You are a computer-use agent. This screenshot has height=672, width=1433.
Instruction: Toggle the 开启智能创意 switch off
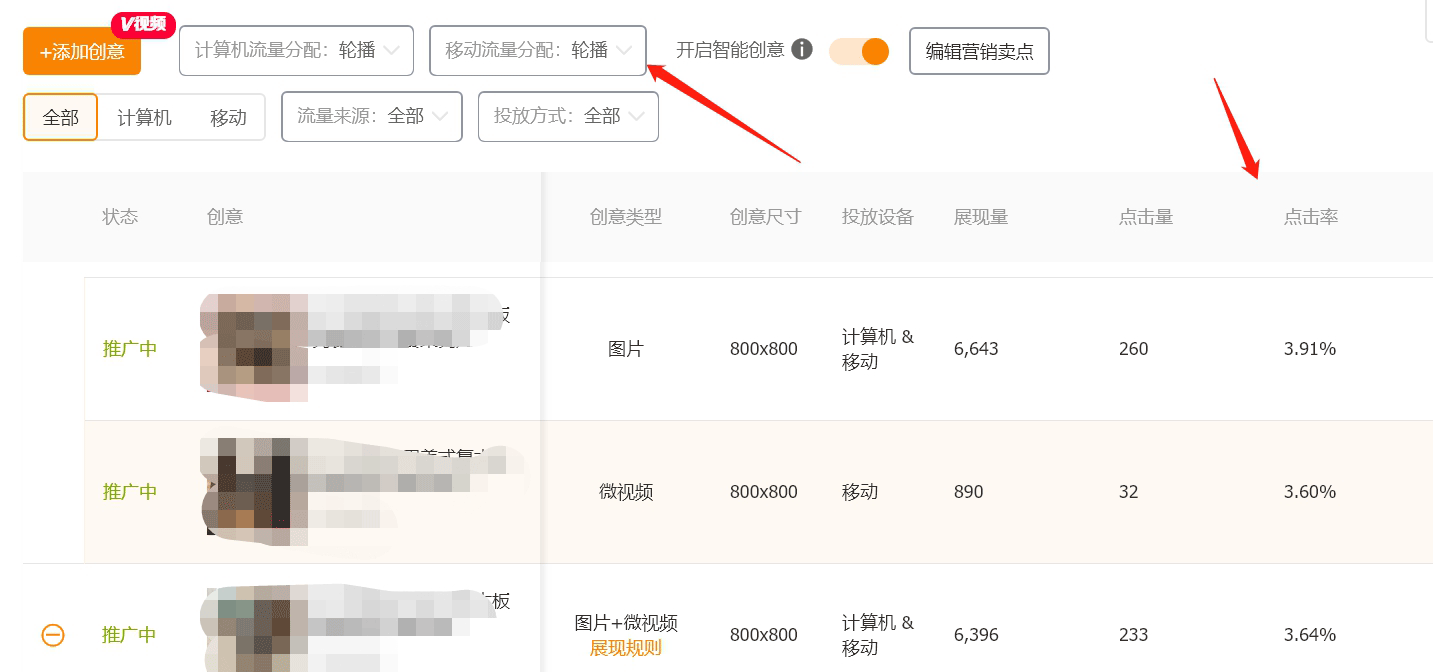pos(860,52)
